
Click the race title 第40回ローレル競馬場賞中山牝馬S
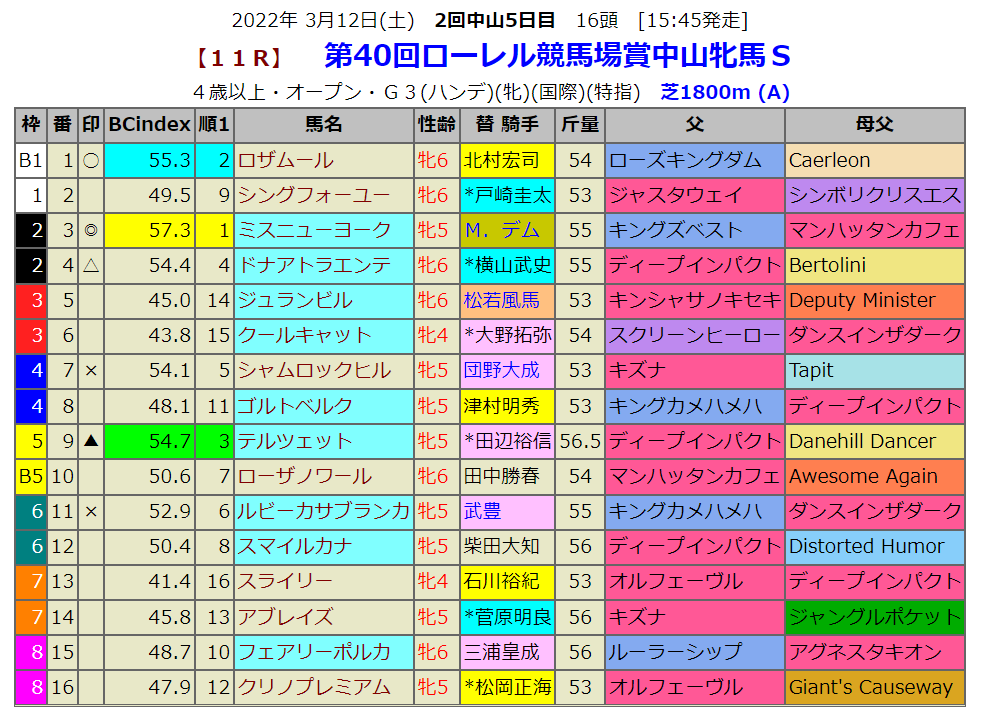click(x=558, y=56)
